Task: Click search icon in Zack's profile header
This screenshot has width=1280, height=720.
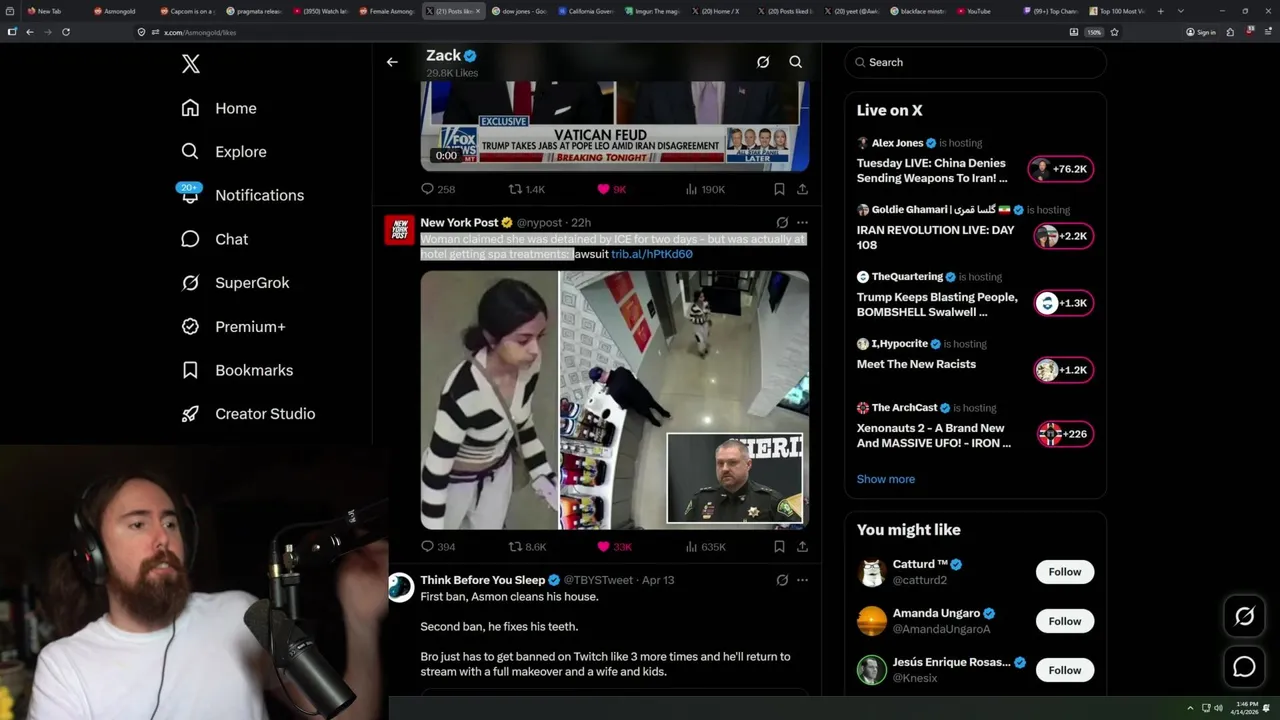Action: coord(796,62)
